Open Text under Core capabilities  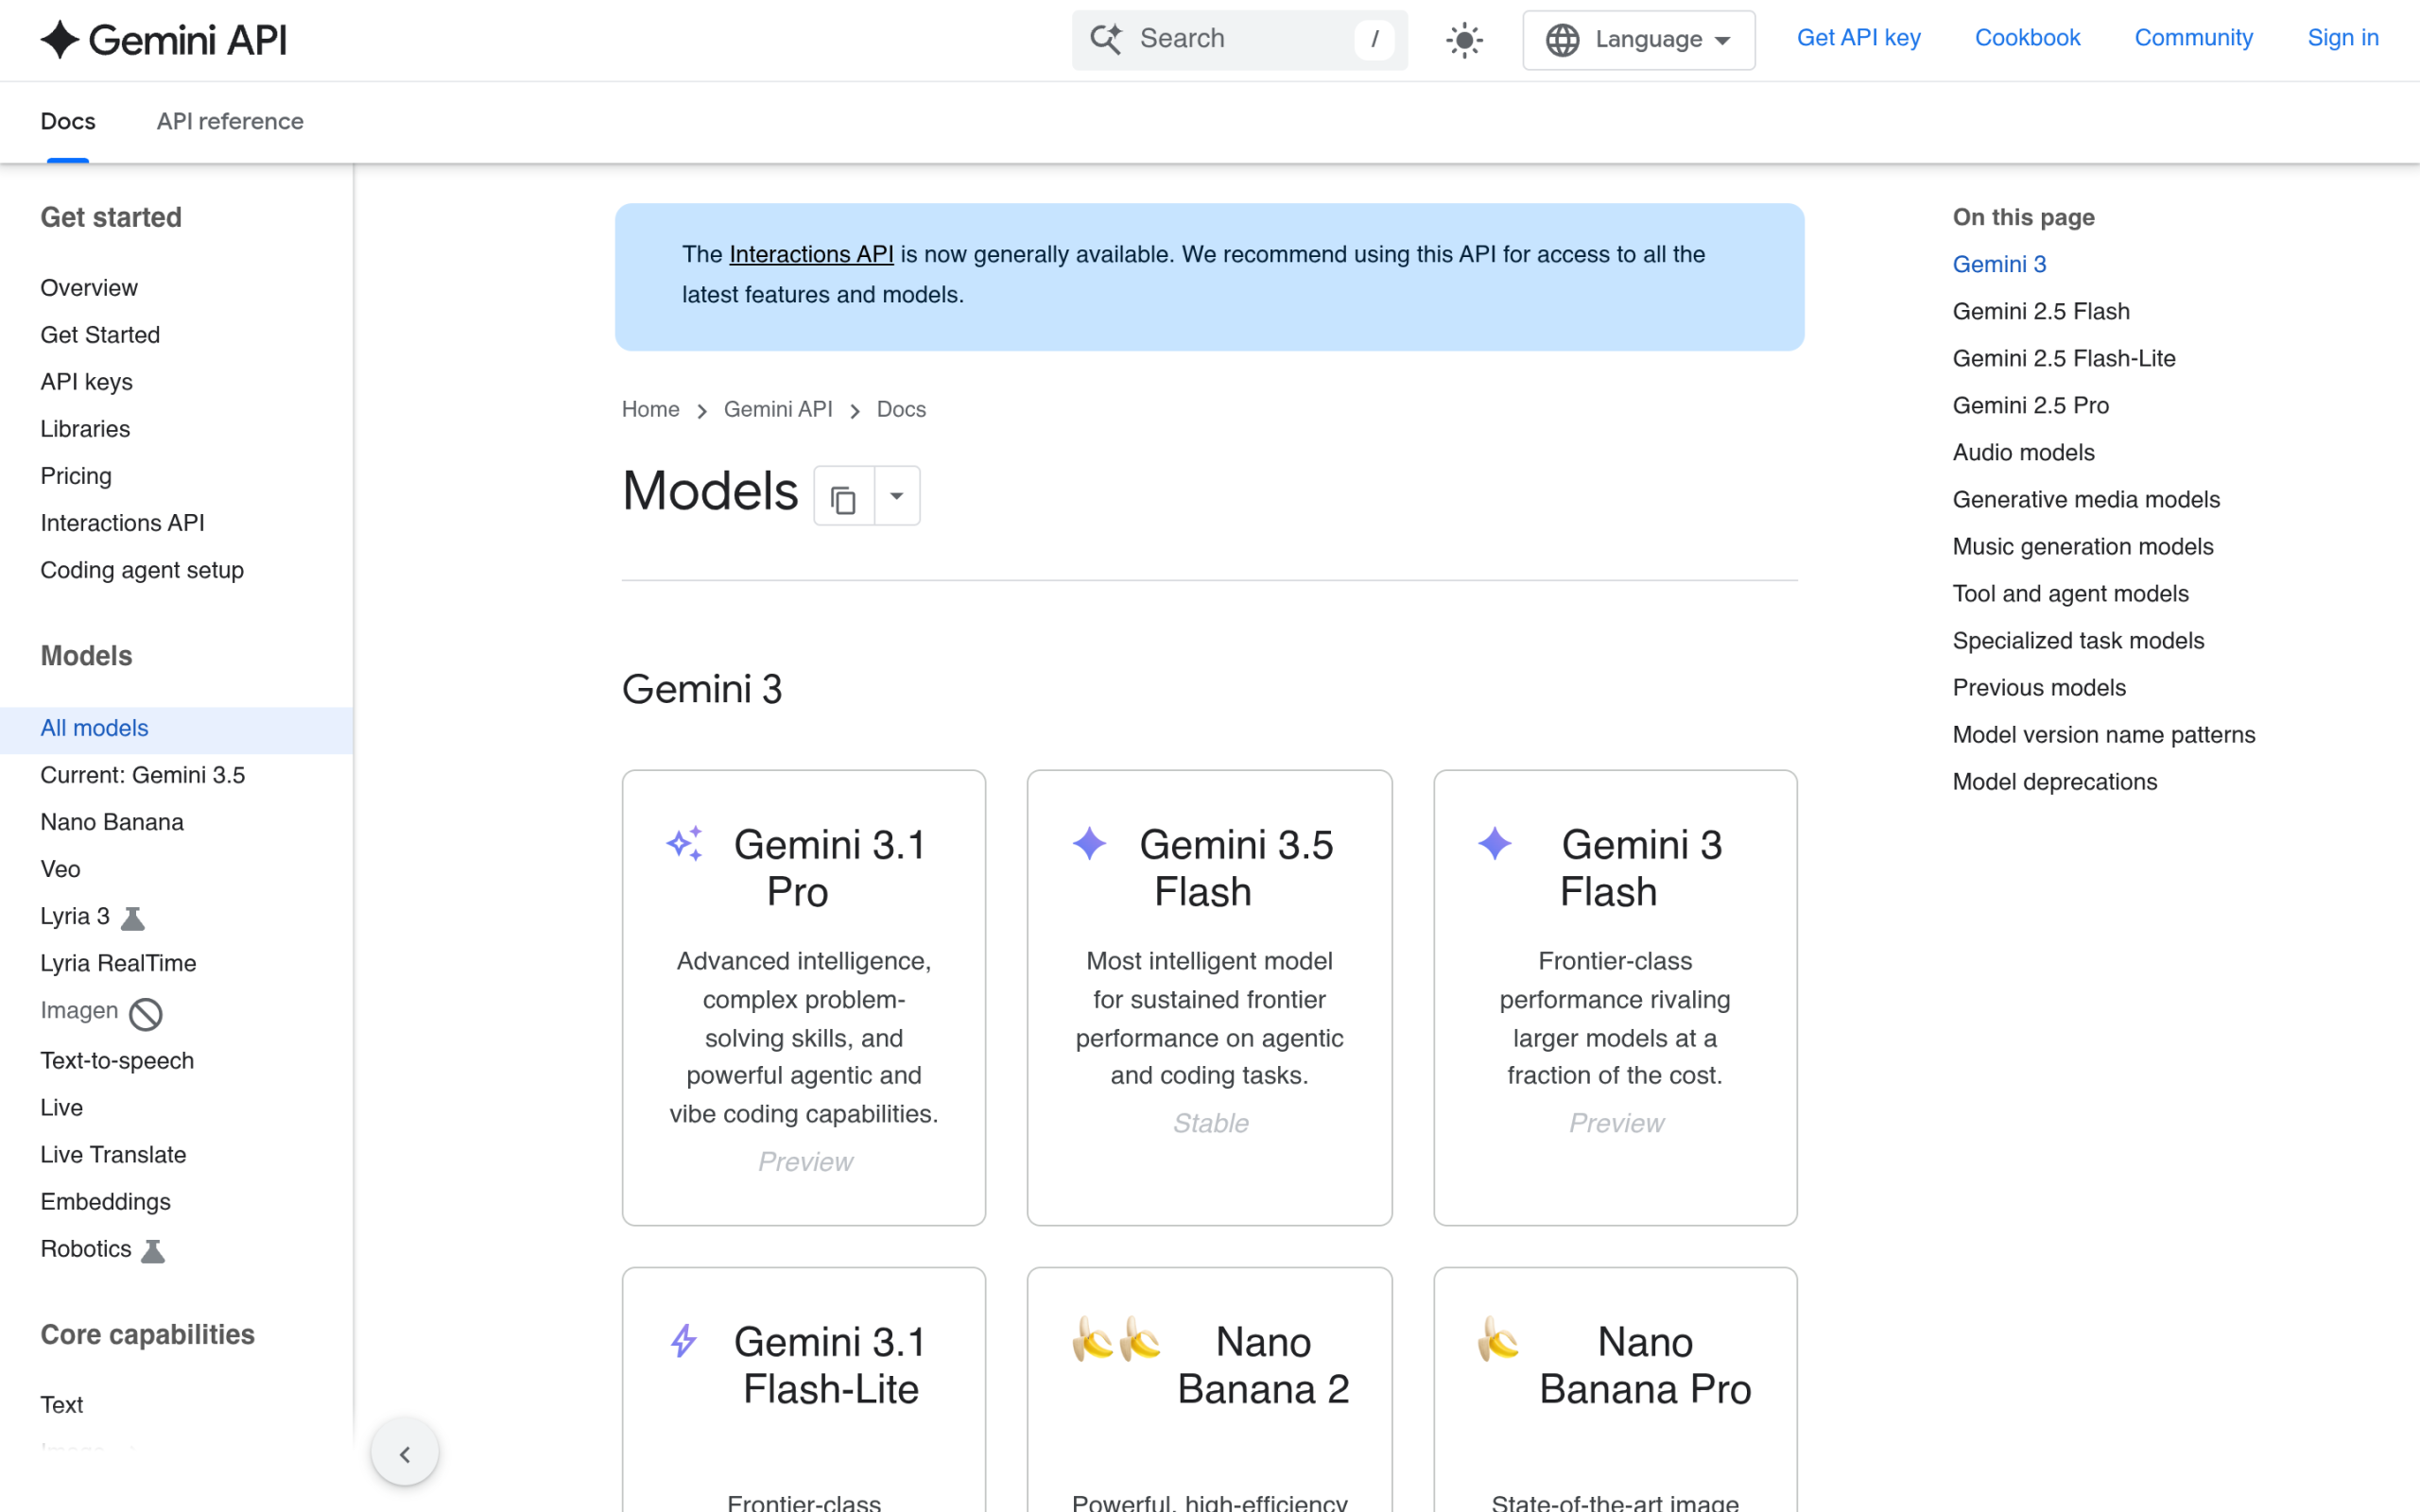[61, 1405]
